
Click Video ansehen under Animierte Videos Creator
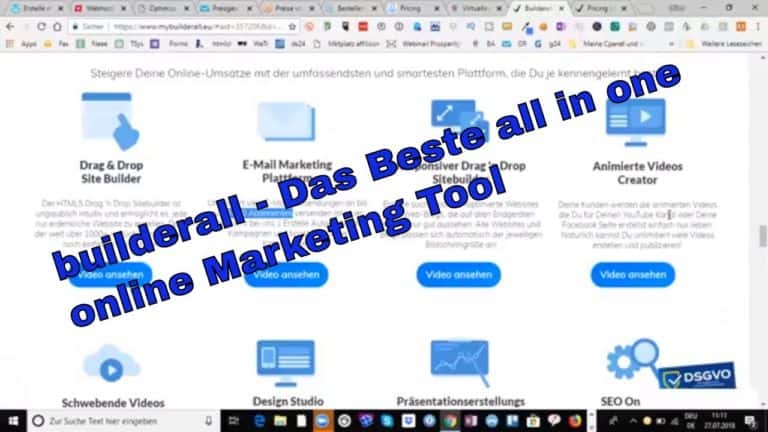click(633, 275)
